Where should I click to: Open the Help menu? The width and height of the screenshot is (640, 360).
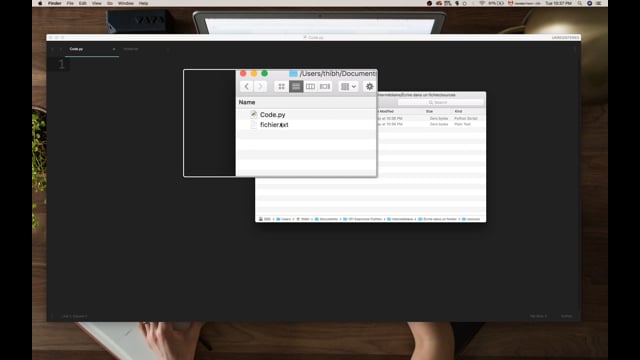coord(143,3)
